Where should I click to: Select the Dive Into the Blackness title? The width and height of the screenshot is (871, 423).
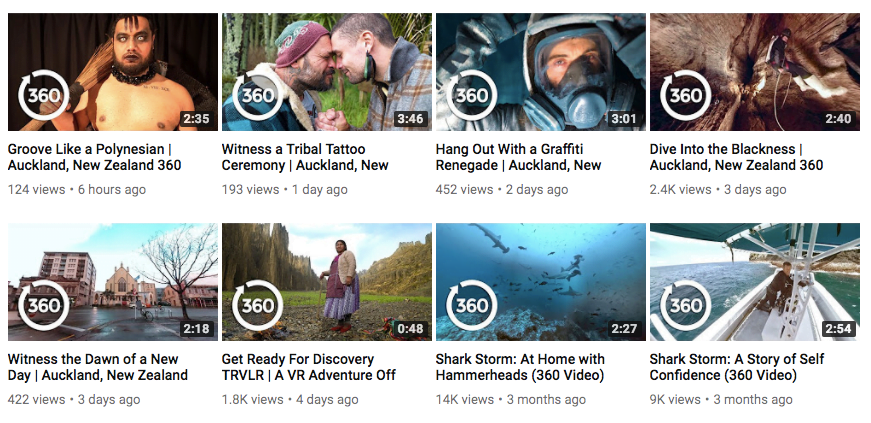(x=736, y=157)
